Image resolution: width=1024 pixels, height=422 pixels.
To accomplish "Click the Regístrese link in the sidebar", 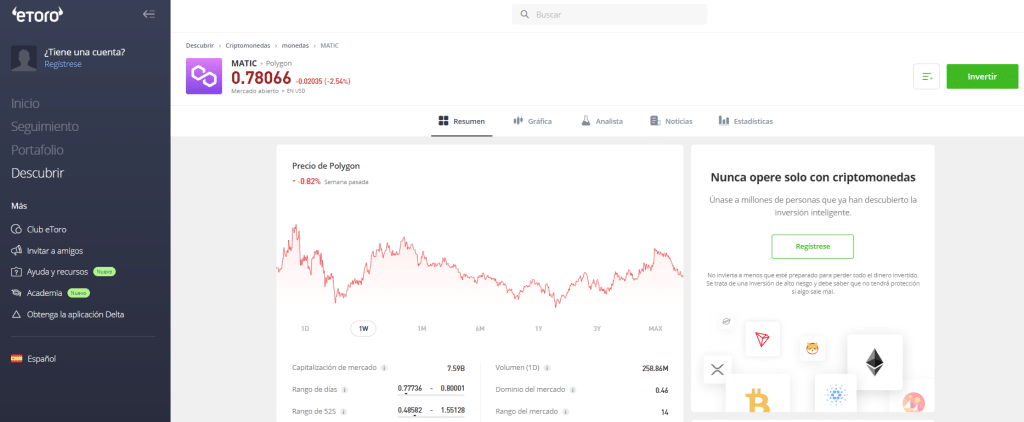I will coord(63,64).
